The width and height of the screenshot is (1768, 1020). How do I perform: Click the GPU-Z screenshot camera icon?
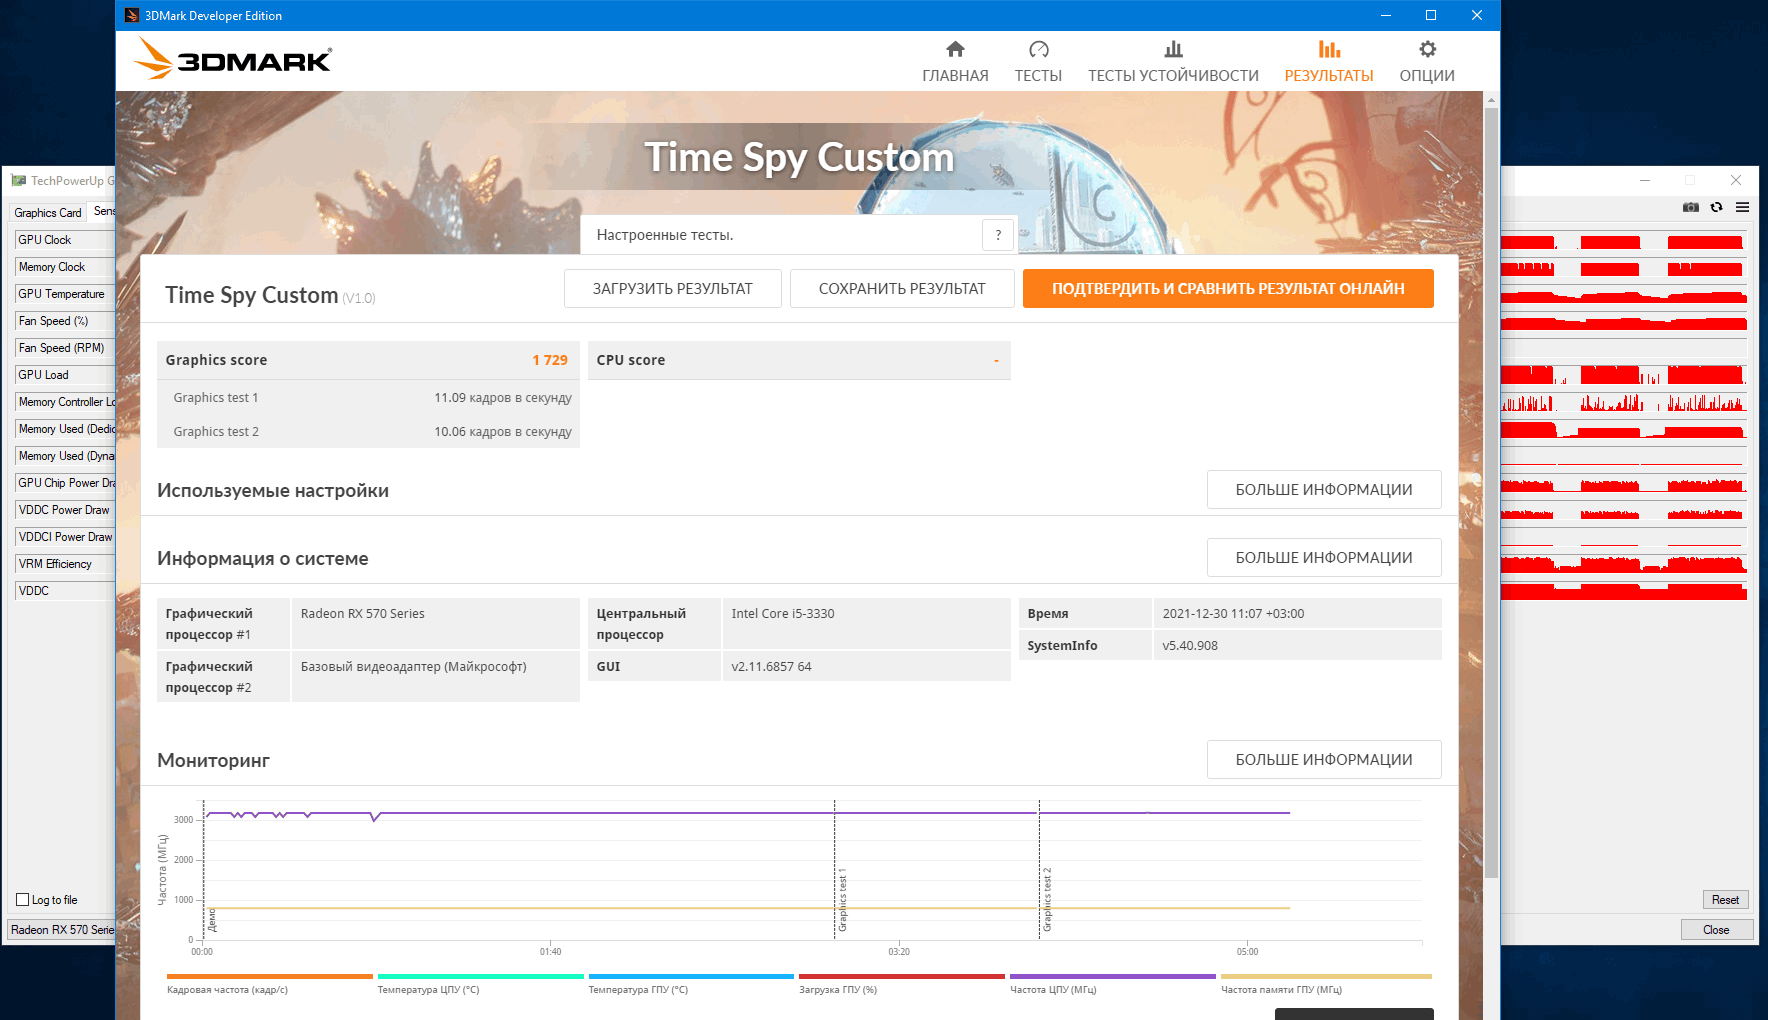click(1691, 207)
